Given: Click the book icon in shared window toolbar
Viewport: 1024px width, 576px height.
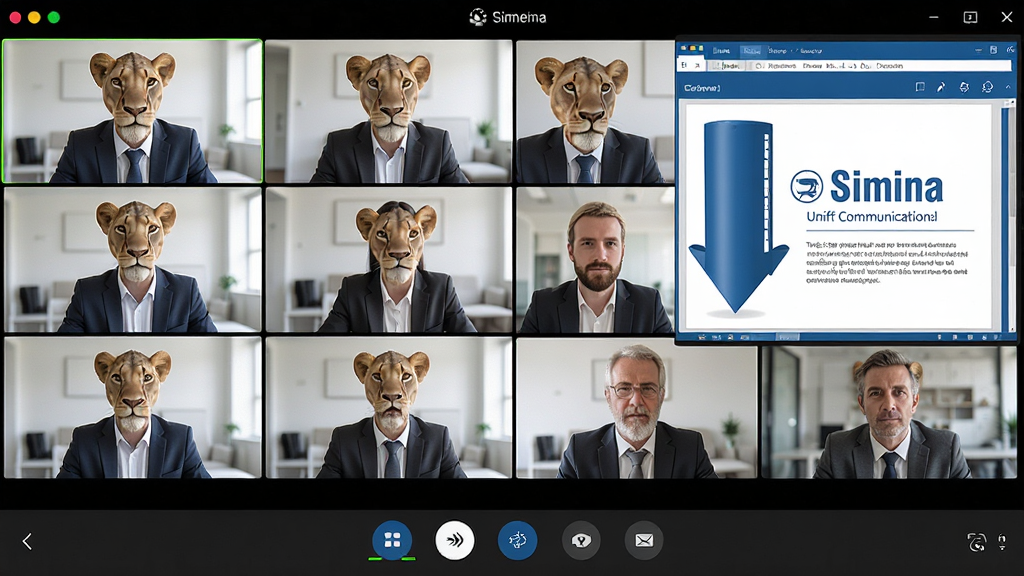Looking at the screenshot, I should pos(920,87).
